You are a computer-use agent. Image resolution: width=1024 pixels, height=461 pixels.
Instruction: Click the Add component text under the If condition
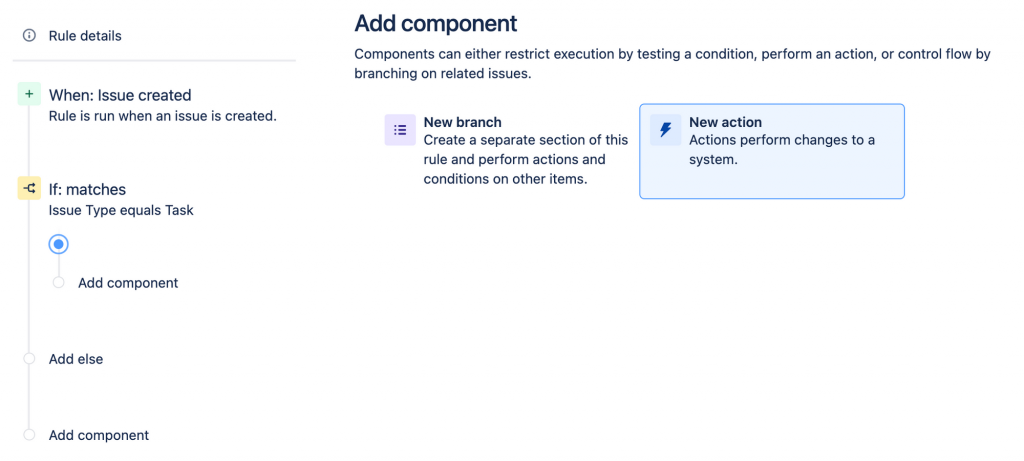pos(128,283)
